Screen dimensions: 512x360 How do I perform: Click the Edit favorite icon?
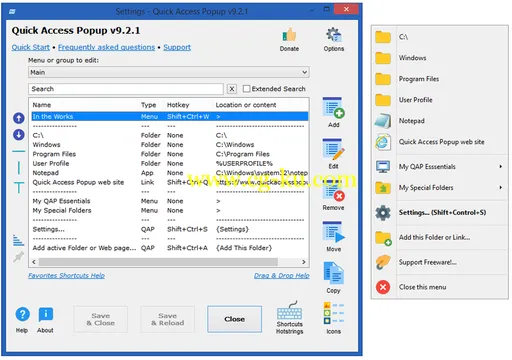(x=333, y=149)
